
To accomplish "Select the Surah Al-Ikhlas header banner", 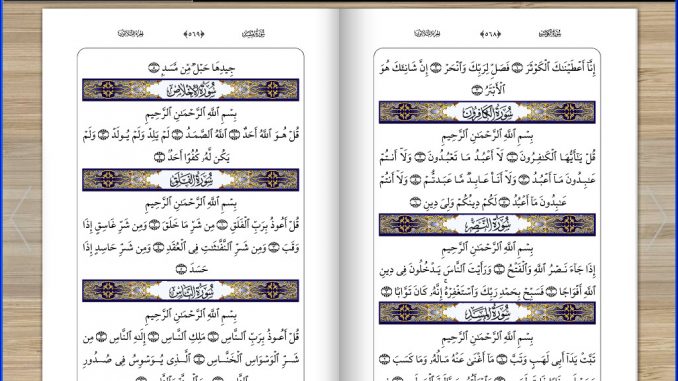I will pos(191,90).
